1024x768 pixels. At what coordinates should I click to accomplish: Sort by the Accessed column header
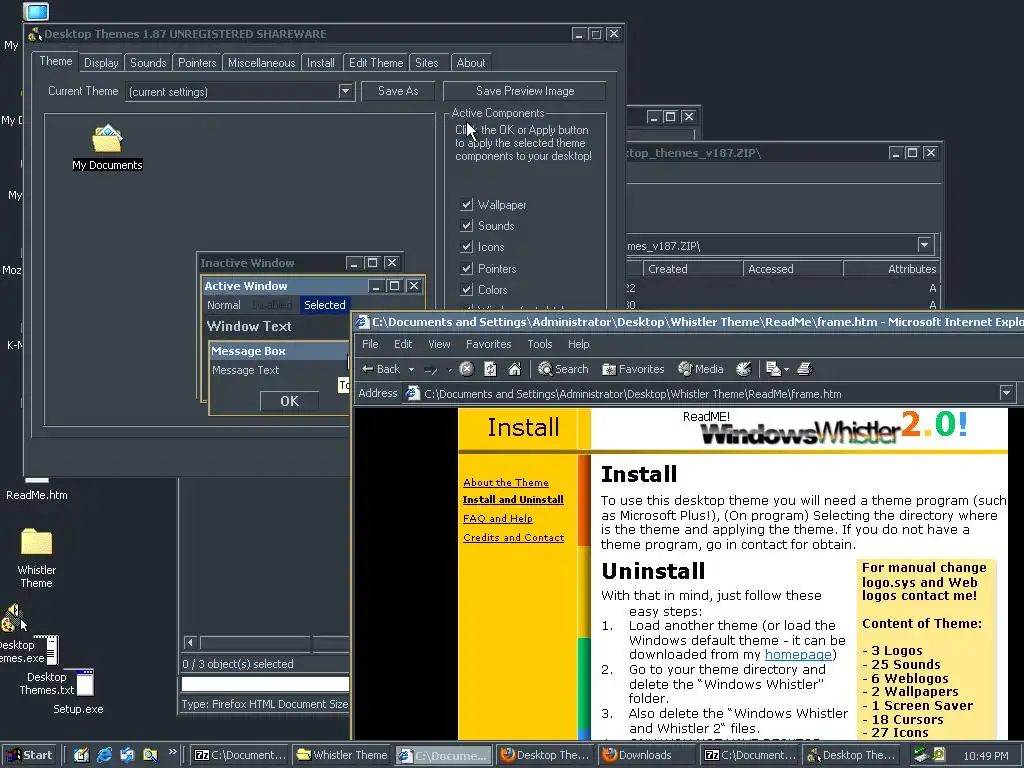(792, 268)
